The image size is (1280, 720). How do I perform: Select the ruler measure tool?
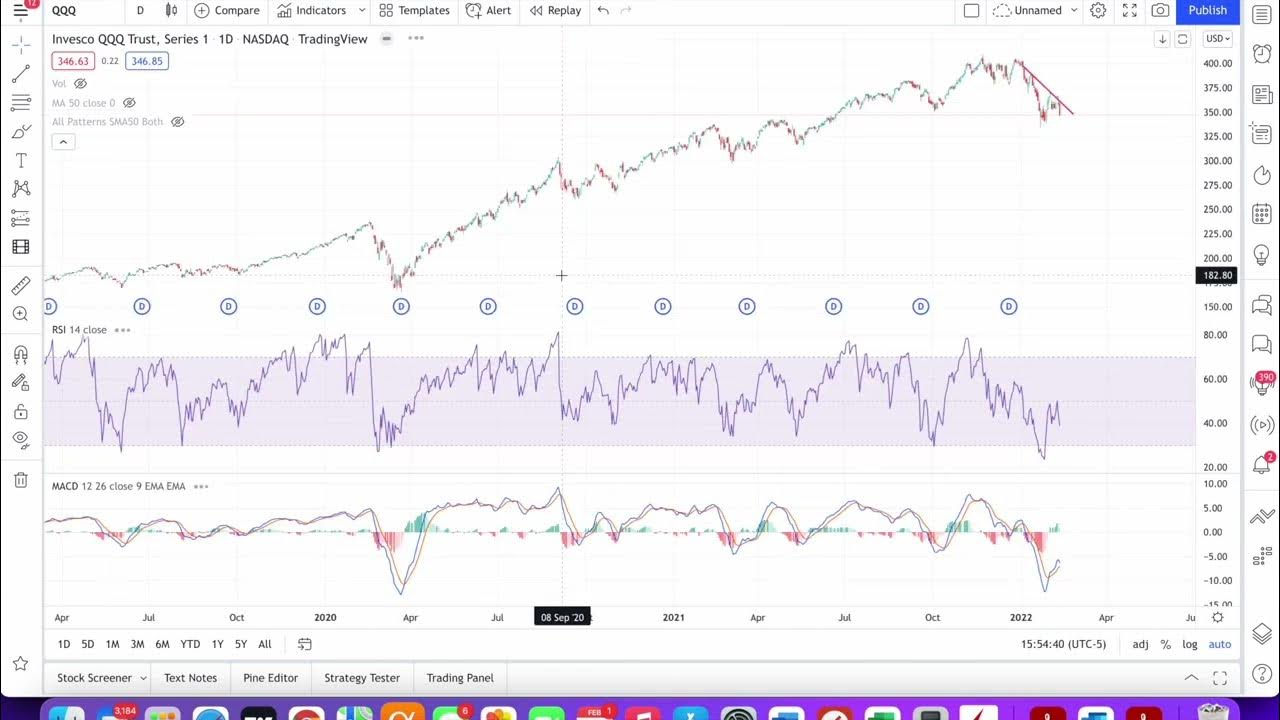tap(20, 285)
